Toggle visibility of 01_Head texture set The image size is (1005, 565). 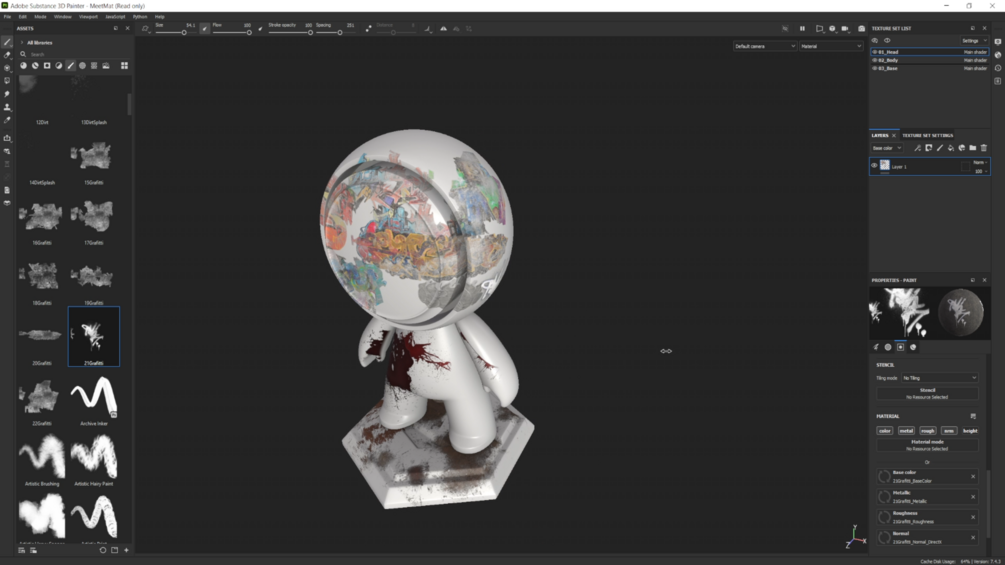click(875, 52)
